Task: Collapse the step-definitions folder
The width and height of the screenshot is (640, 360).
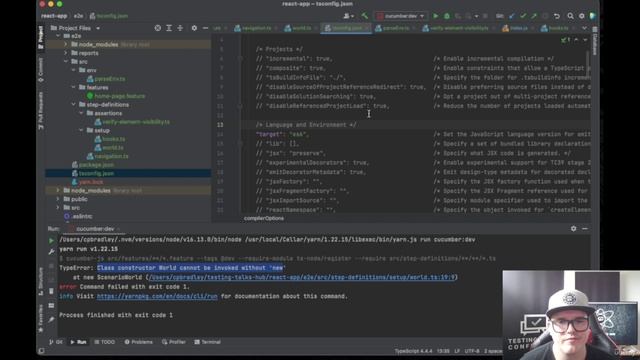Action: (x=73, y=104)
